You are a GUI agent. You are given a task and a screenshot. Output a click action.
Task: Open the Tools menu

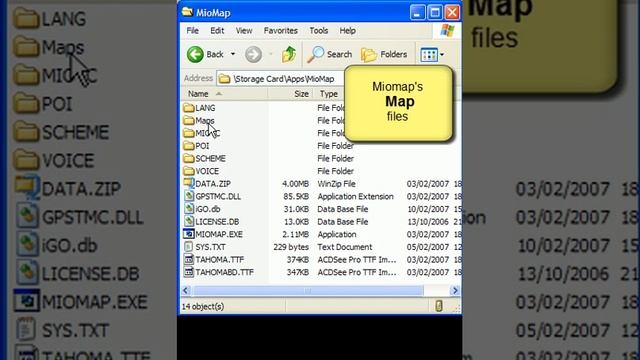coord(318,31)
